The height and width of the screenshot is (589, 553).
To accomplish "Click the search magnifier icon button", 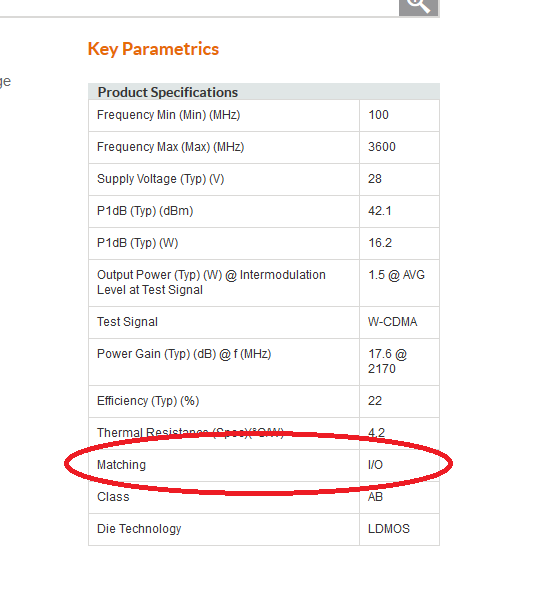I will (x=419, y=8).
